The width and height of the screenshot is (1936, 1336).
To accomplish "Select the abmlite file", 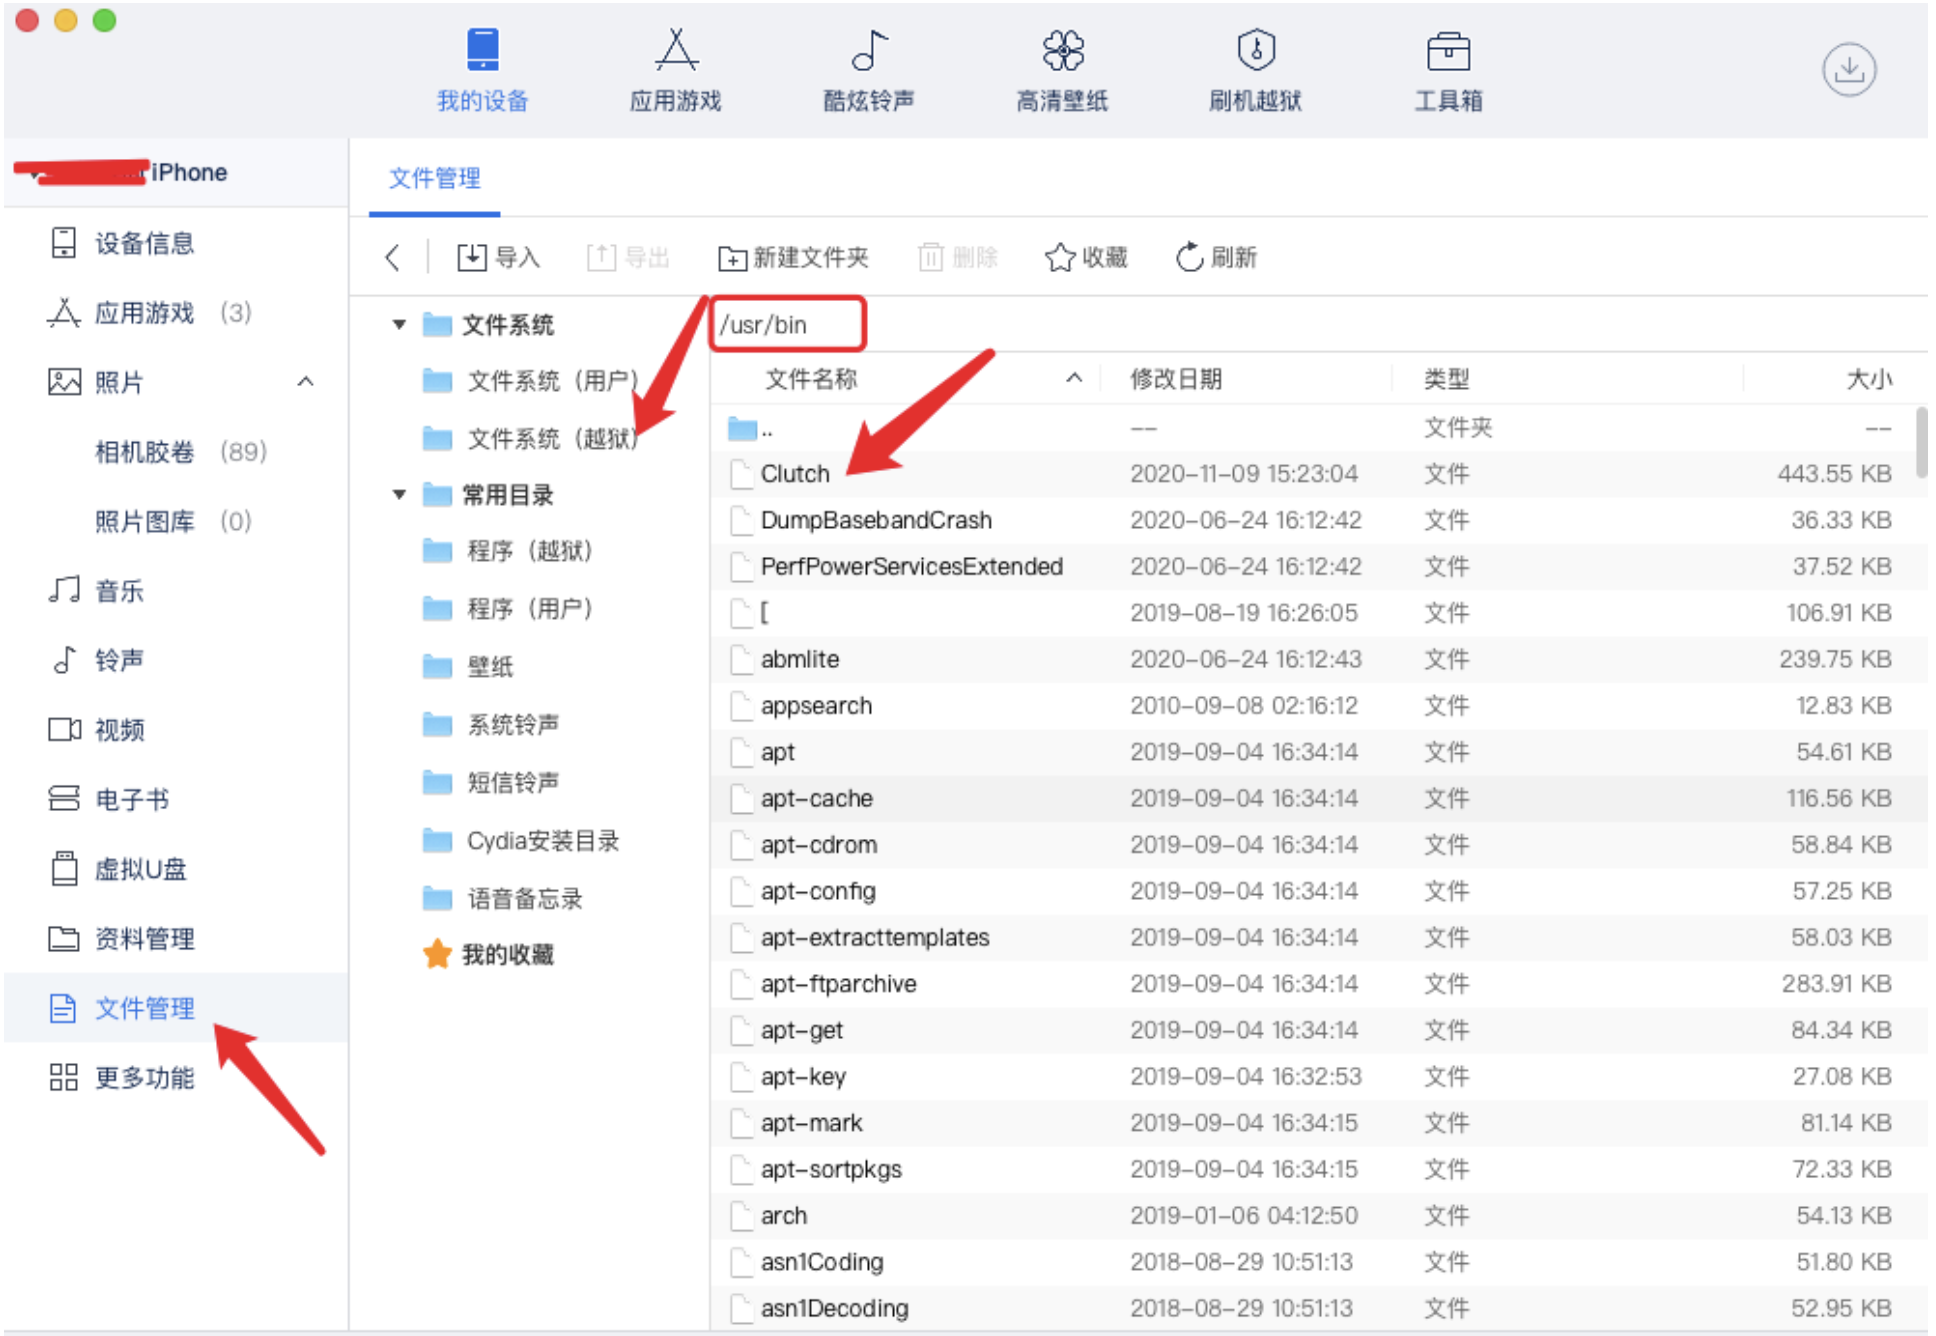I will coord(1314,659).
